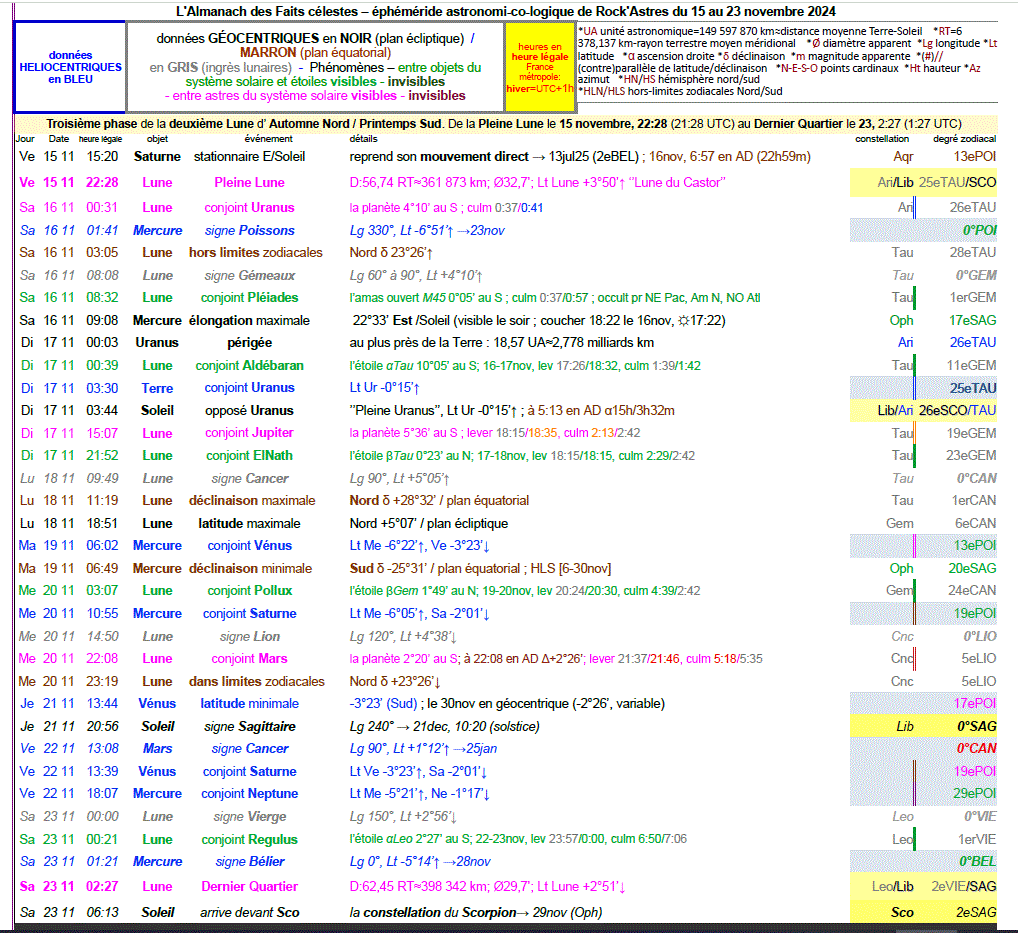Click the "degré zodiacal" column header

click(964, 139)
